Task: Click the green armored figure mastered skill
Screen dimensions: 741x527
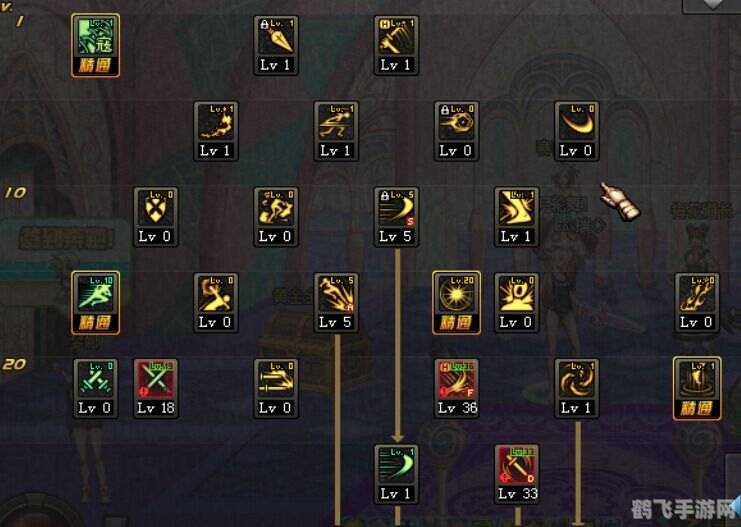Action: click(95, 45)
